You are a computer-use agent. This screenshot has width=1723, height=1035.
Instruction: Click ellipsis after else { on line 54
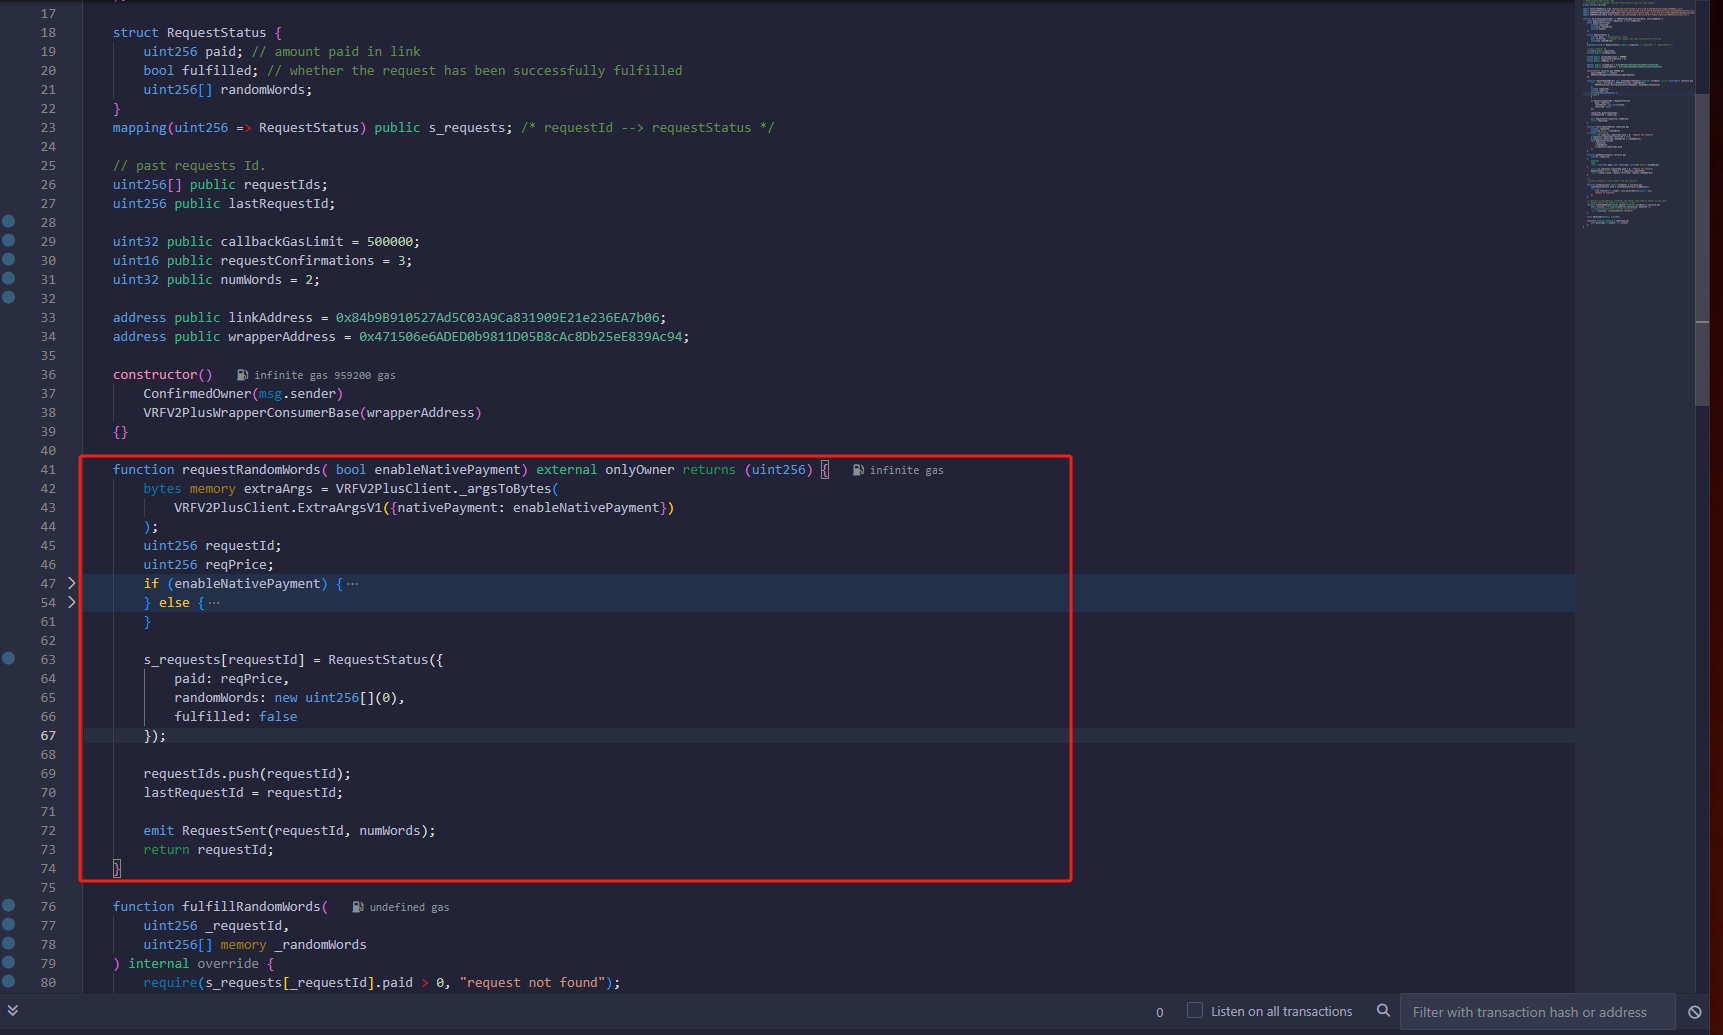pos(214,603)
